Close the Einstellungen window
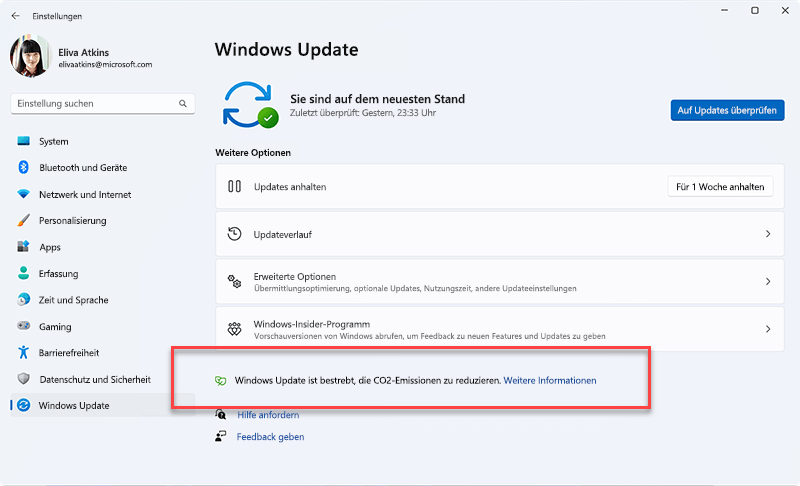Image resolution: width=800 pixels, height=486 pixels. click(785, 10)
